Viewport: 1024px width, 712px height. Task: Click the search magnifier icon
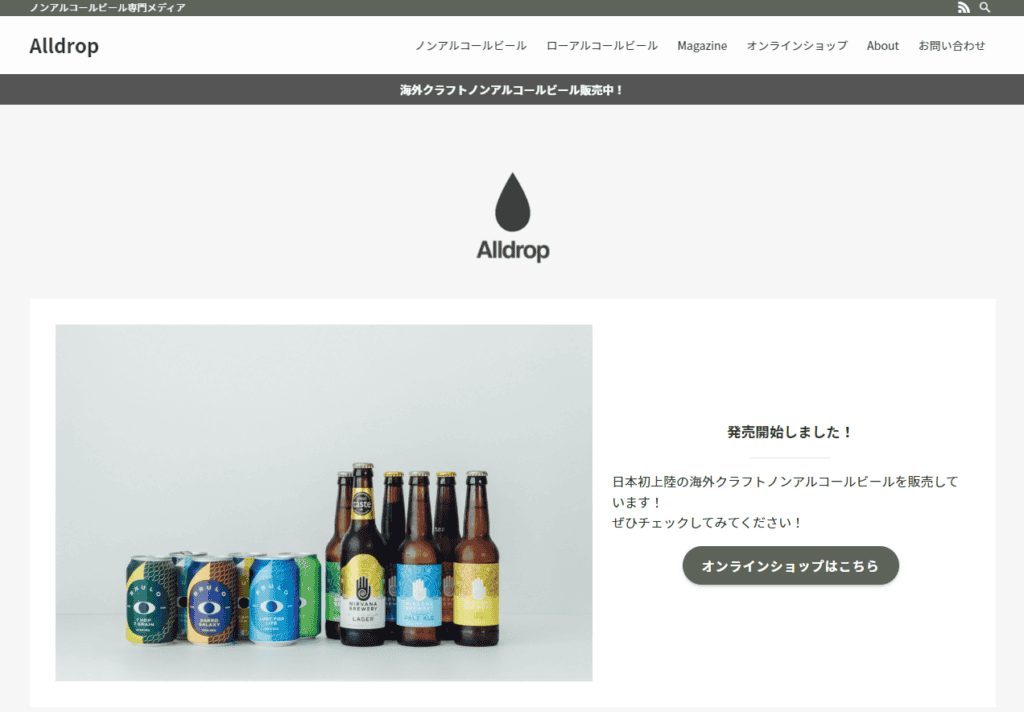coord(985,7)
